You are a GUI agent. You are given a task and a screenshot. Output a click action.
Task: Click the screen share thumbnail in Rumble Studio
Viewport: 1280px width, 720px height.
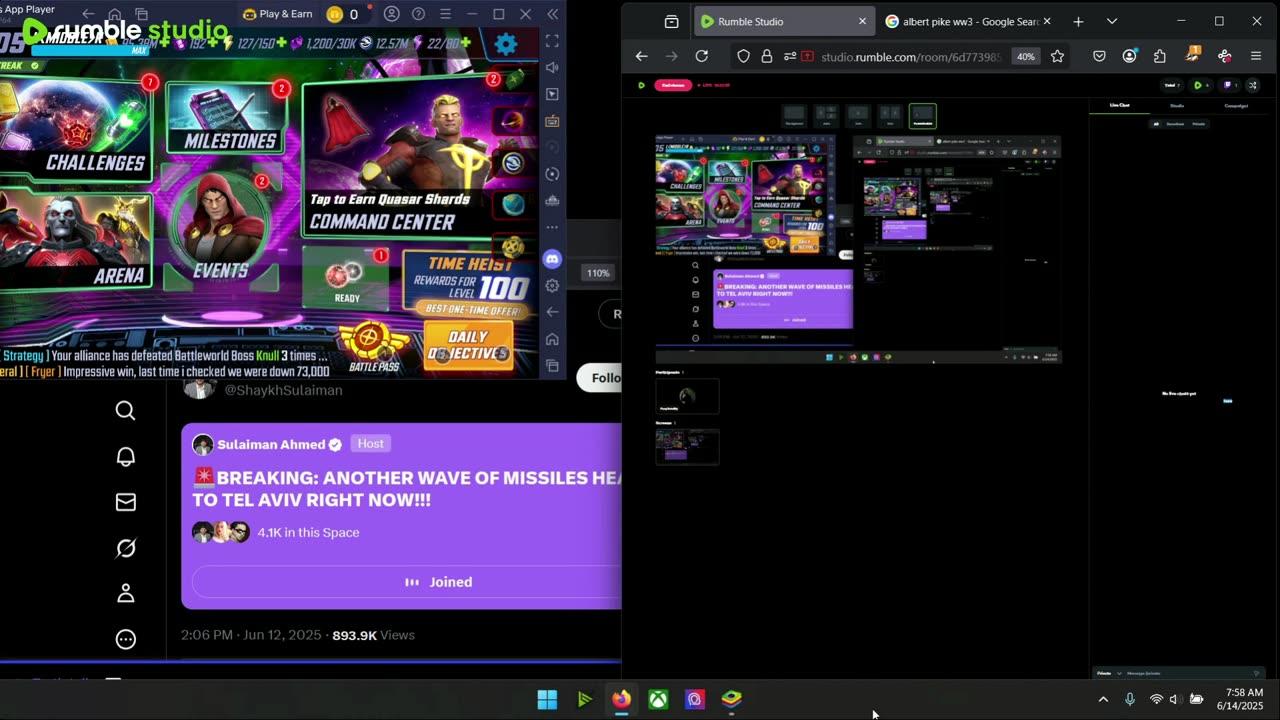[x=687, y=446]
